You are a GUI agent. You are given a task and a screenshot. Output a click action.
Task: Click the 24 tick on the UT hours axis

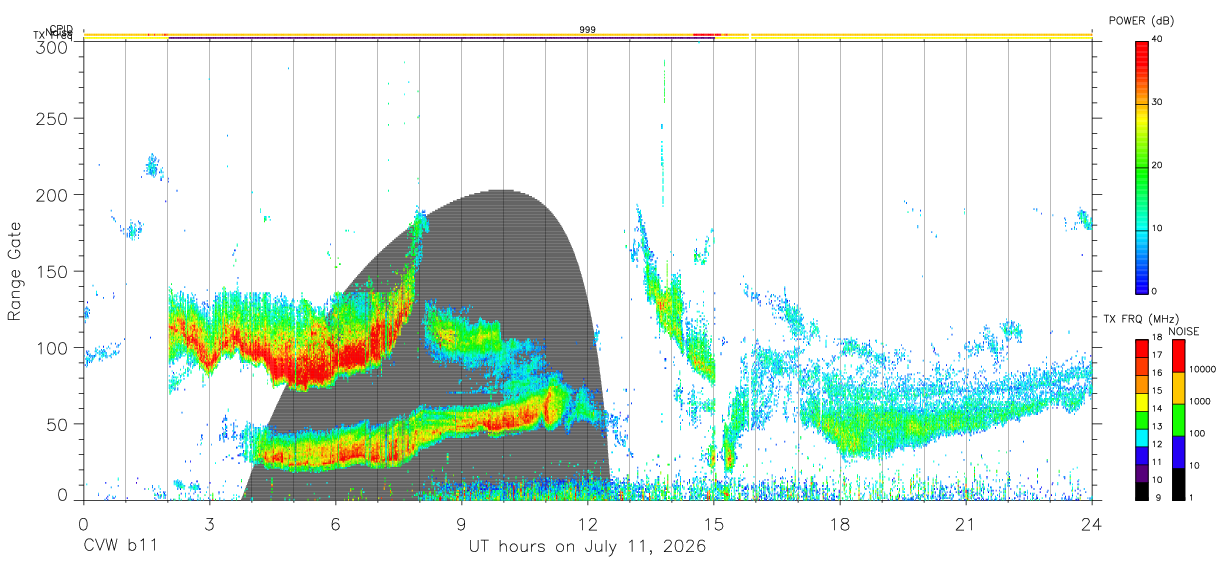(1091, 524)
